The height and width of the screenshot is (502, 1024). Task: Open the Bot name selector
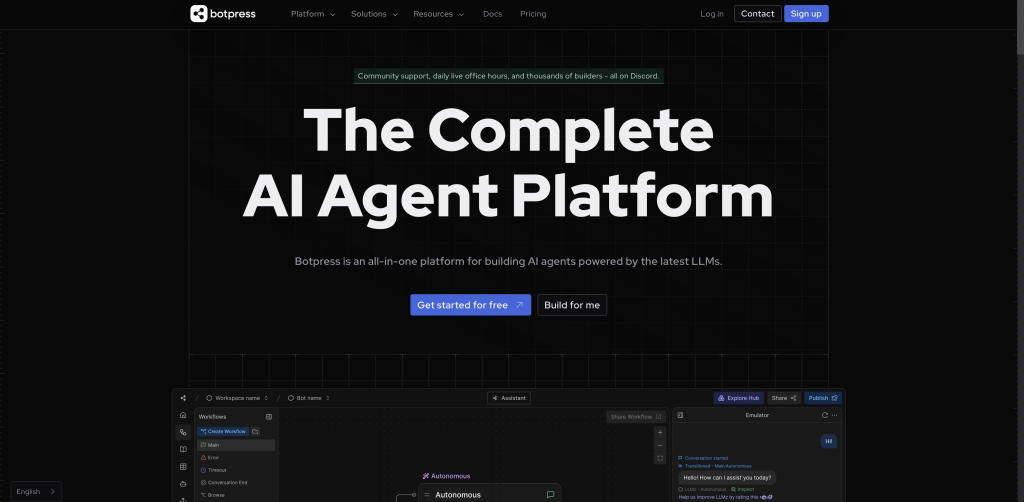309,398
